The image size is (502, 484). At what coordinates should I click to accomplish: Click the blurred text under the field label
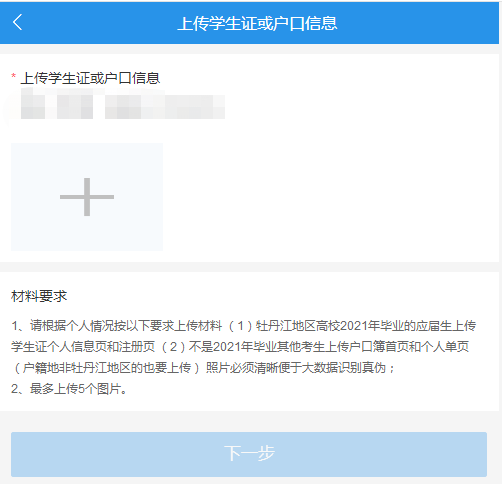pos(123,107)
